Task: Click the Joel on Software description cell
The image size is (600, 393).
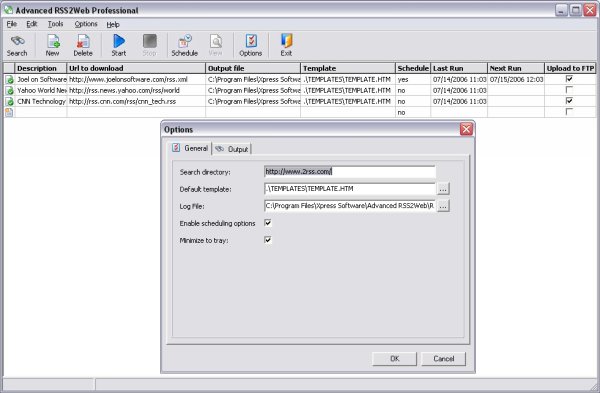Action: pyautogui.click(x=41, y=80)
